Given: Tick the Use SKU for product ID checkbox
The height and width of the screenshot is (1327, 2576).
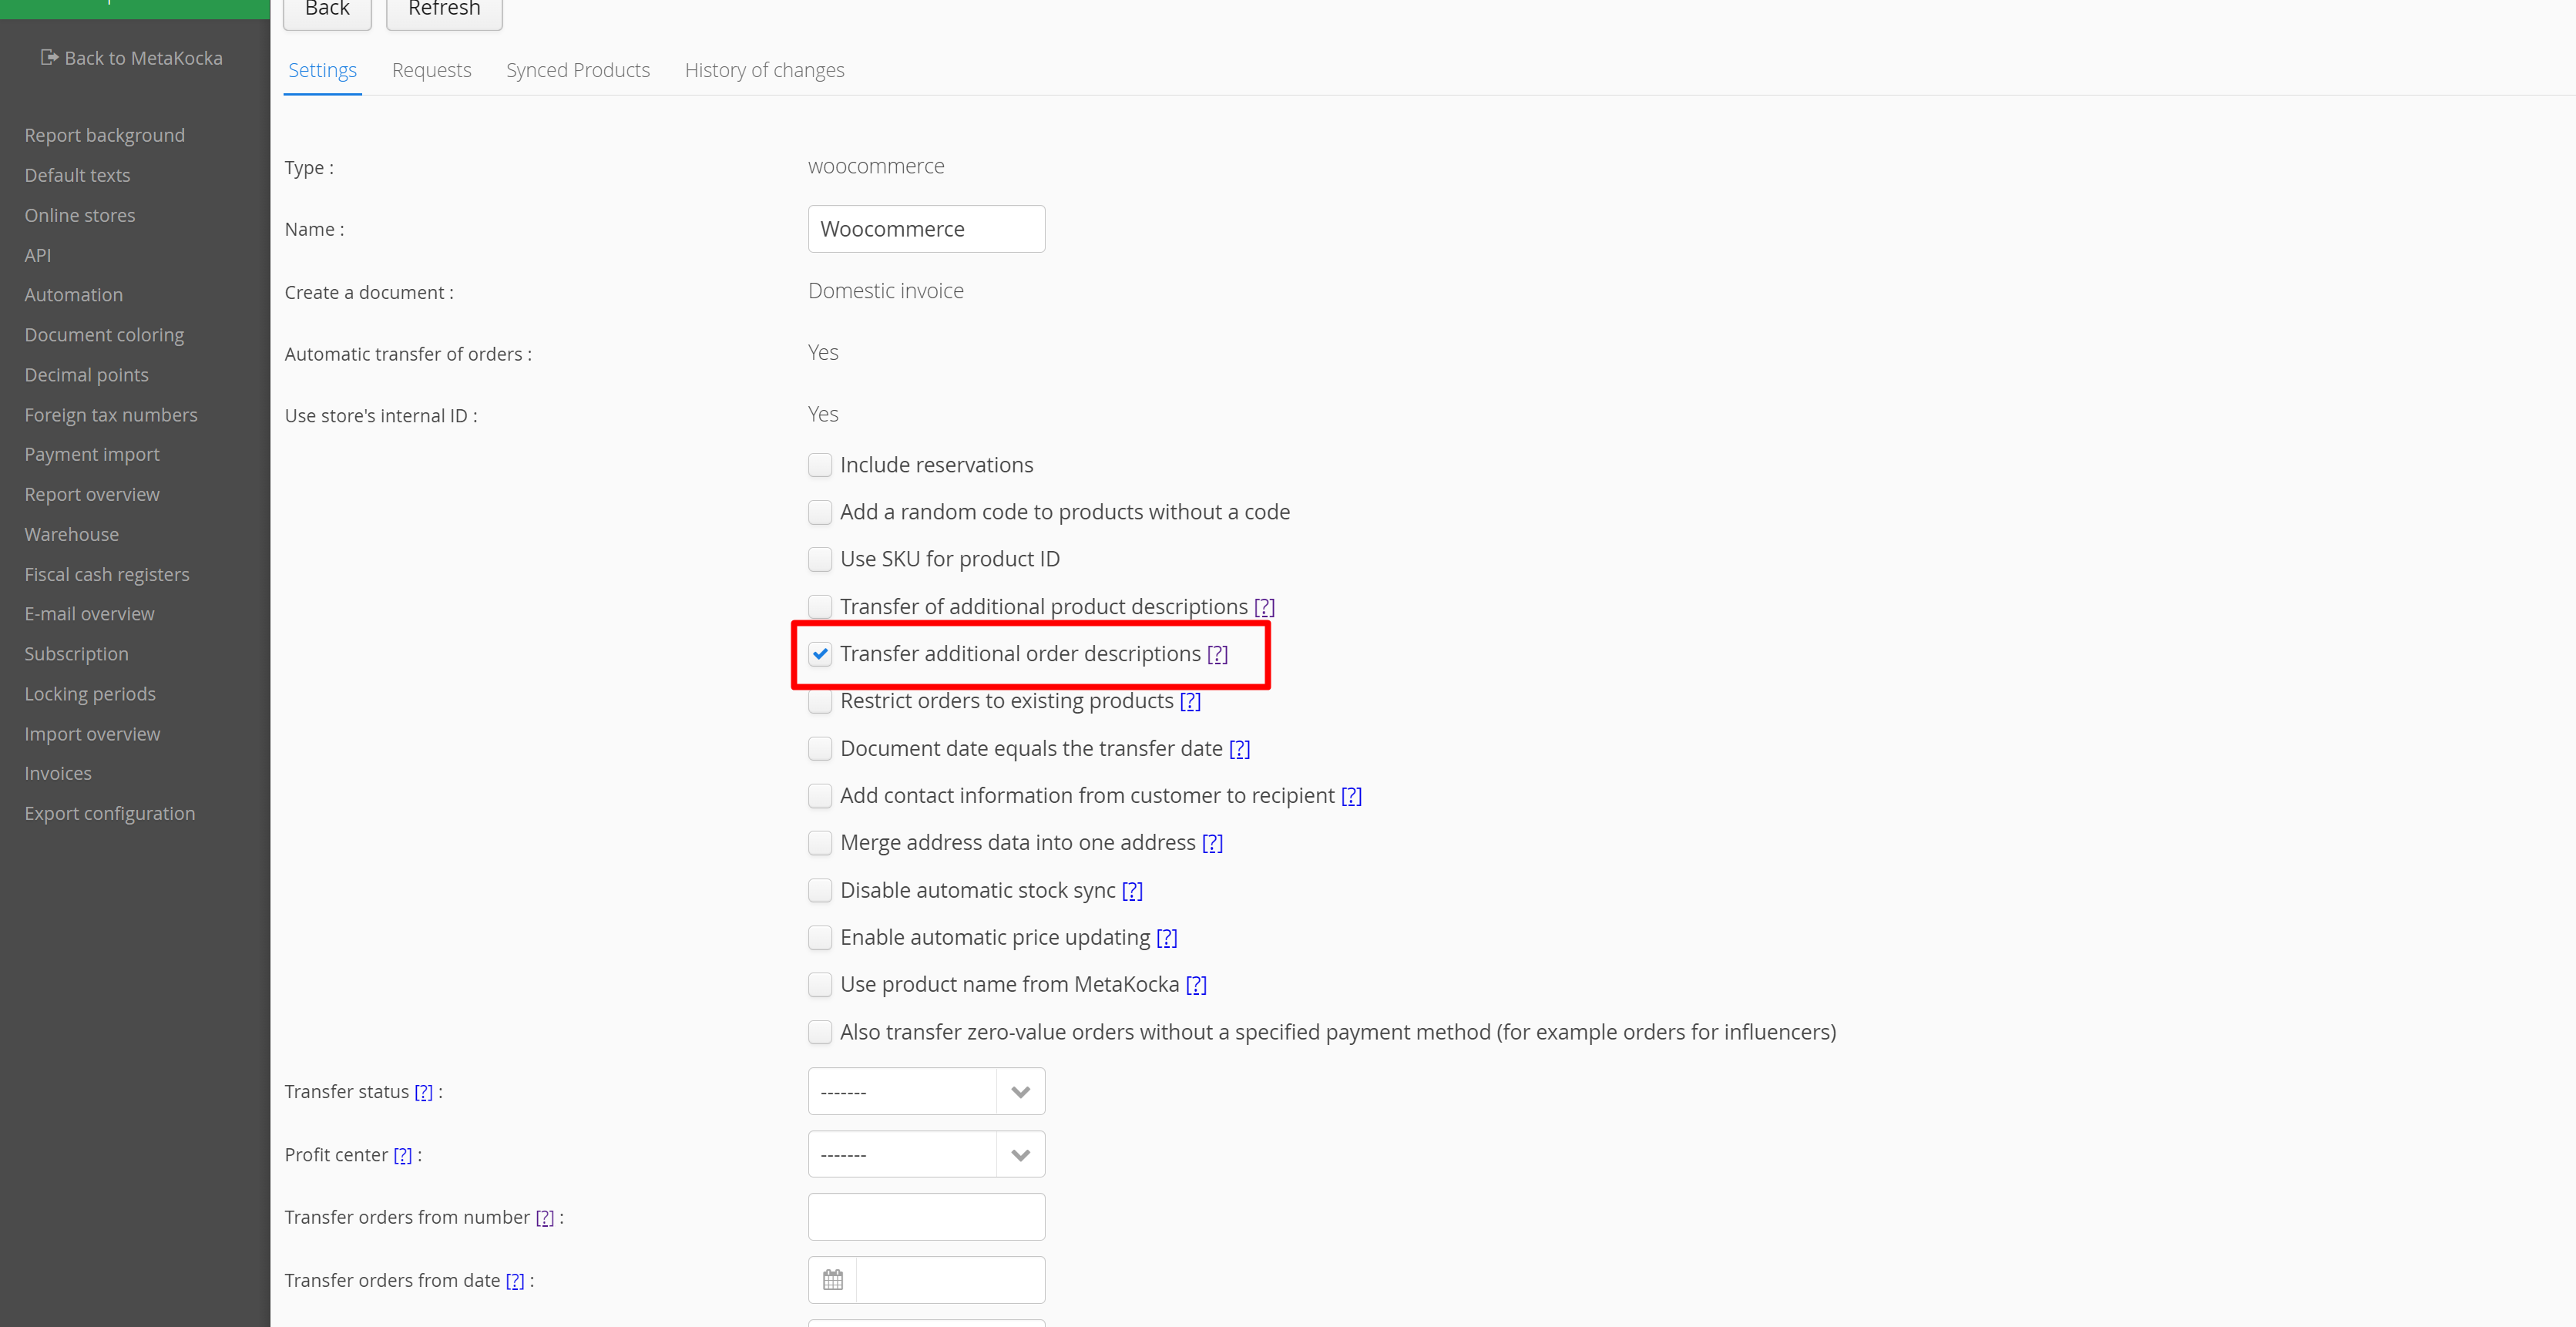Looking at the screenshot, I should (x=820, y=559).
